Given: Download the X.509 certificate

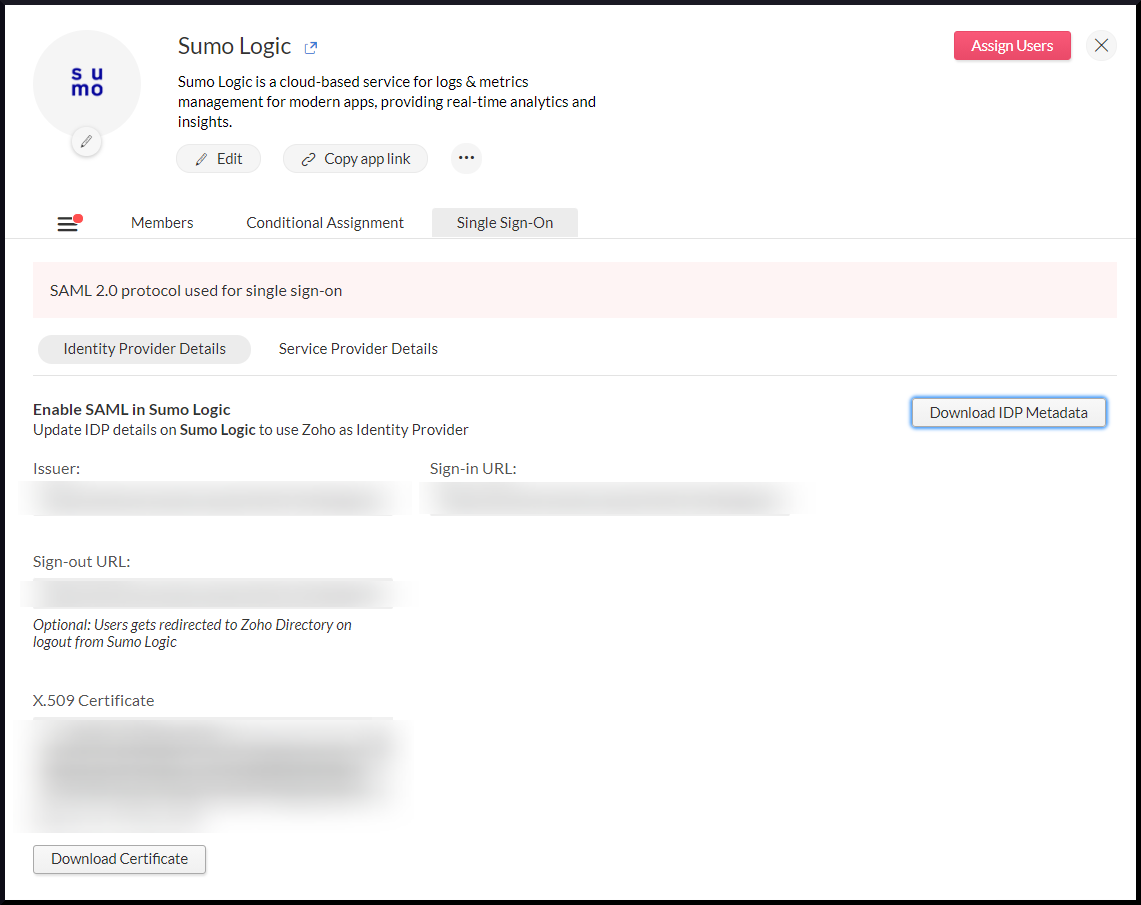Looking at the screenshot, I should click(119, 859).
